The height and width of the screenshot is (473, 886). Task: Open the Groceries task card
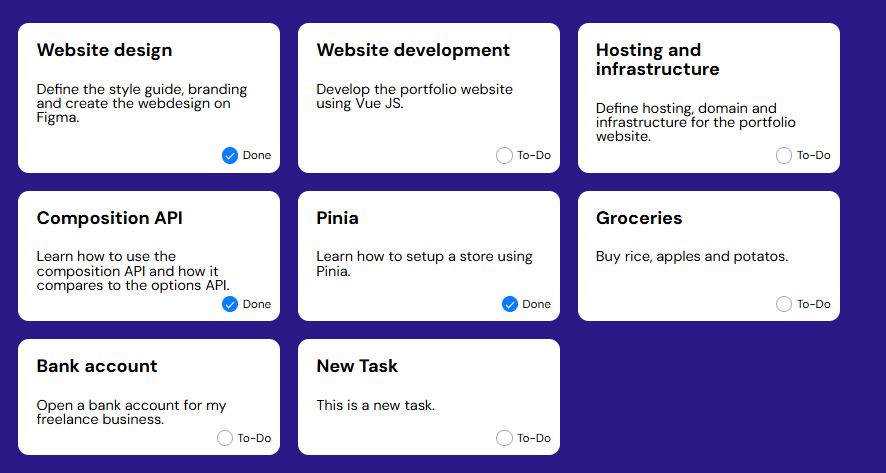[709, 256]
